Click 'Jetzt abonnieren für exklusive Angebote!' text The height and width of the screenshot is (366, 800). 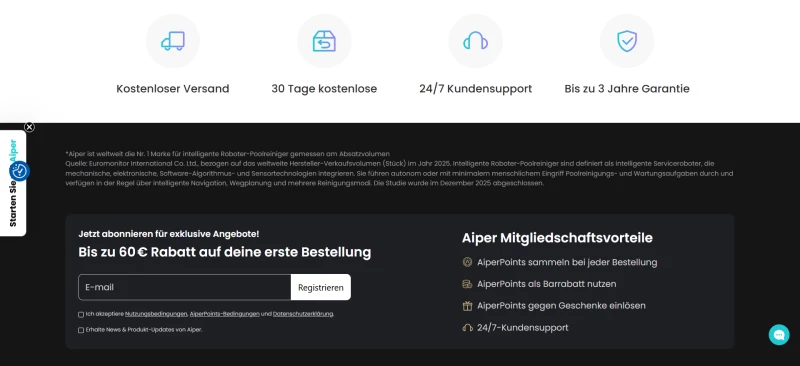[x=169, y=234]
